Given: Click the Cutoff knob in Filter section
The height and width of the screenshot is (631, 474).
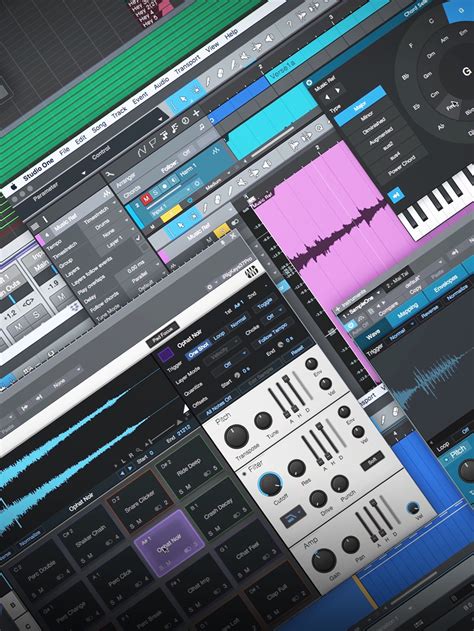Looking at the screenshot, I should (269, 485).
